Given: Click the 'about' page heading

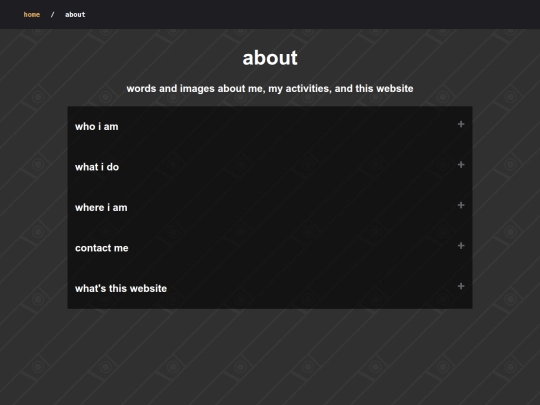Looking at the screenshot, I should [270, 58].
